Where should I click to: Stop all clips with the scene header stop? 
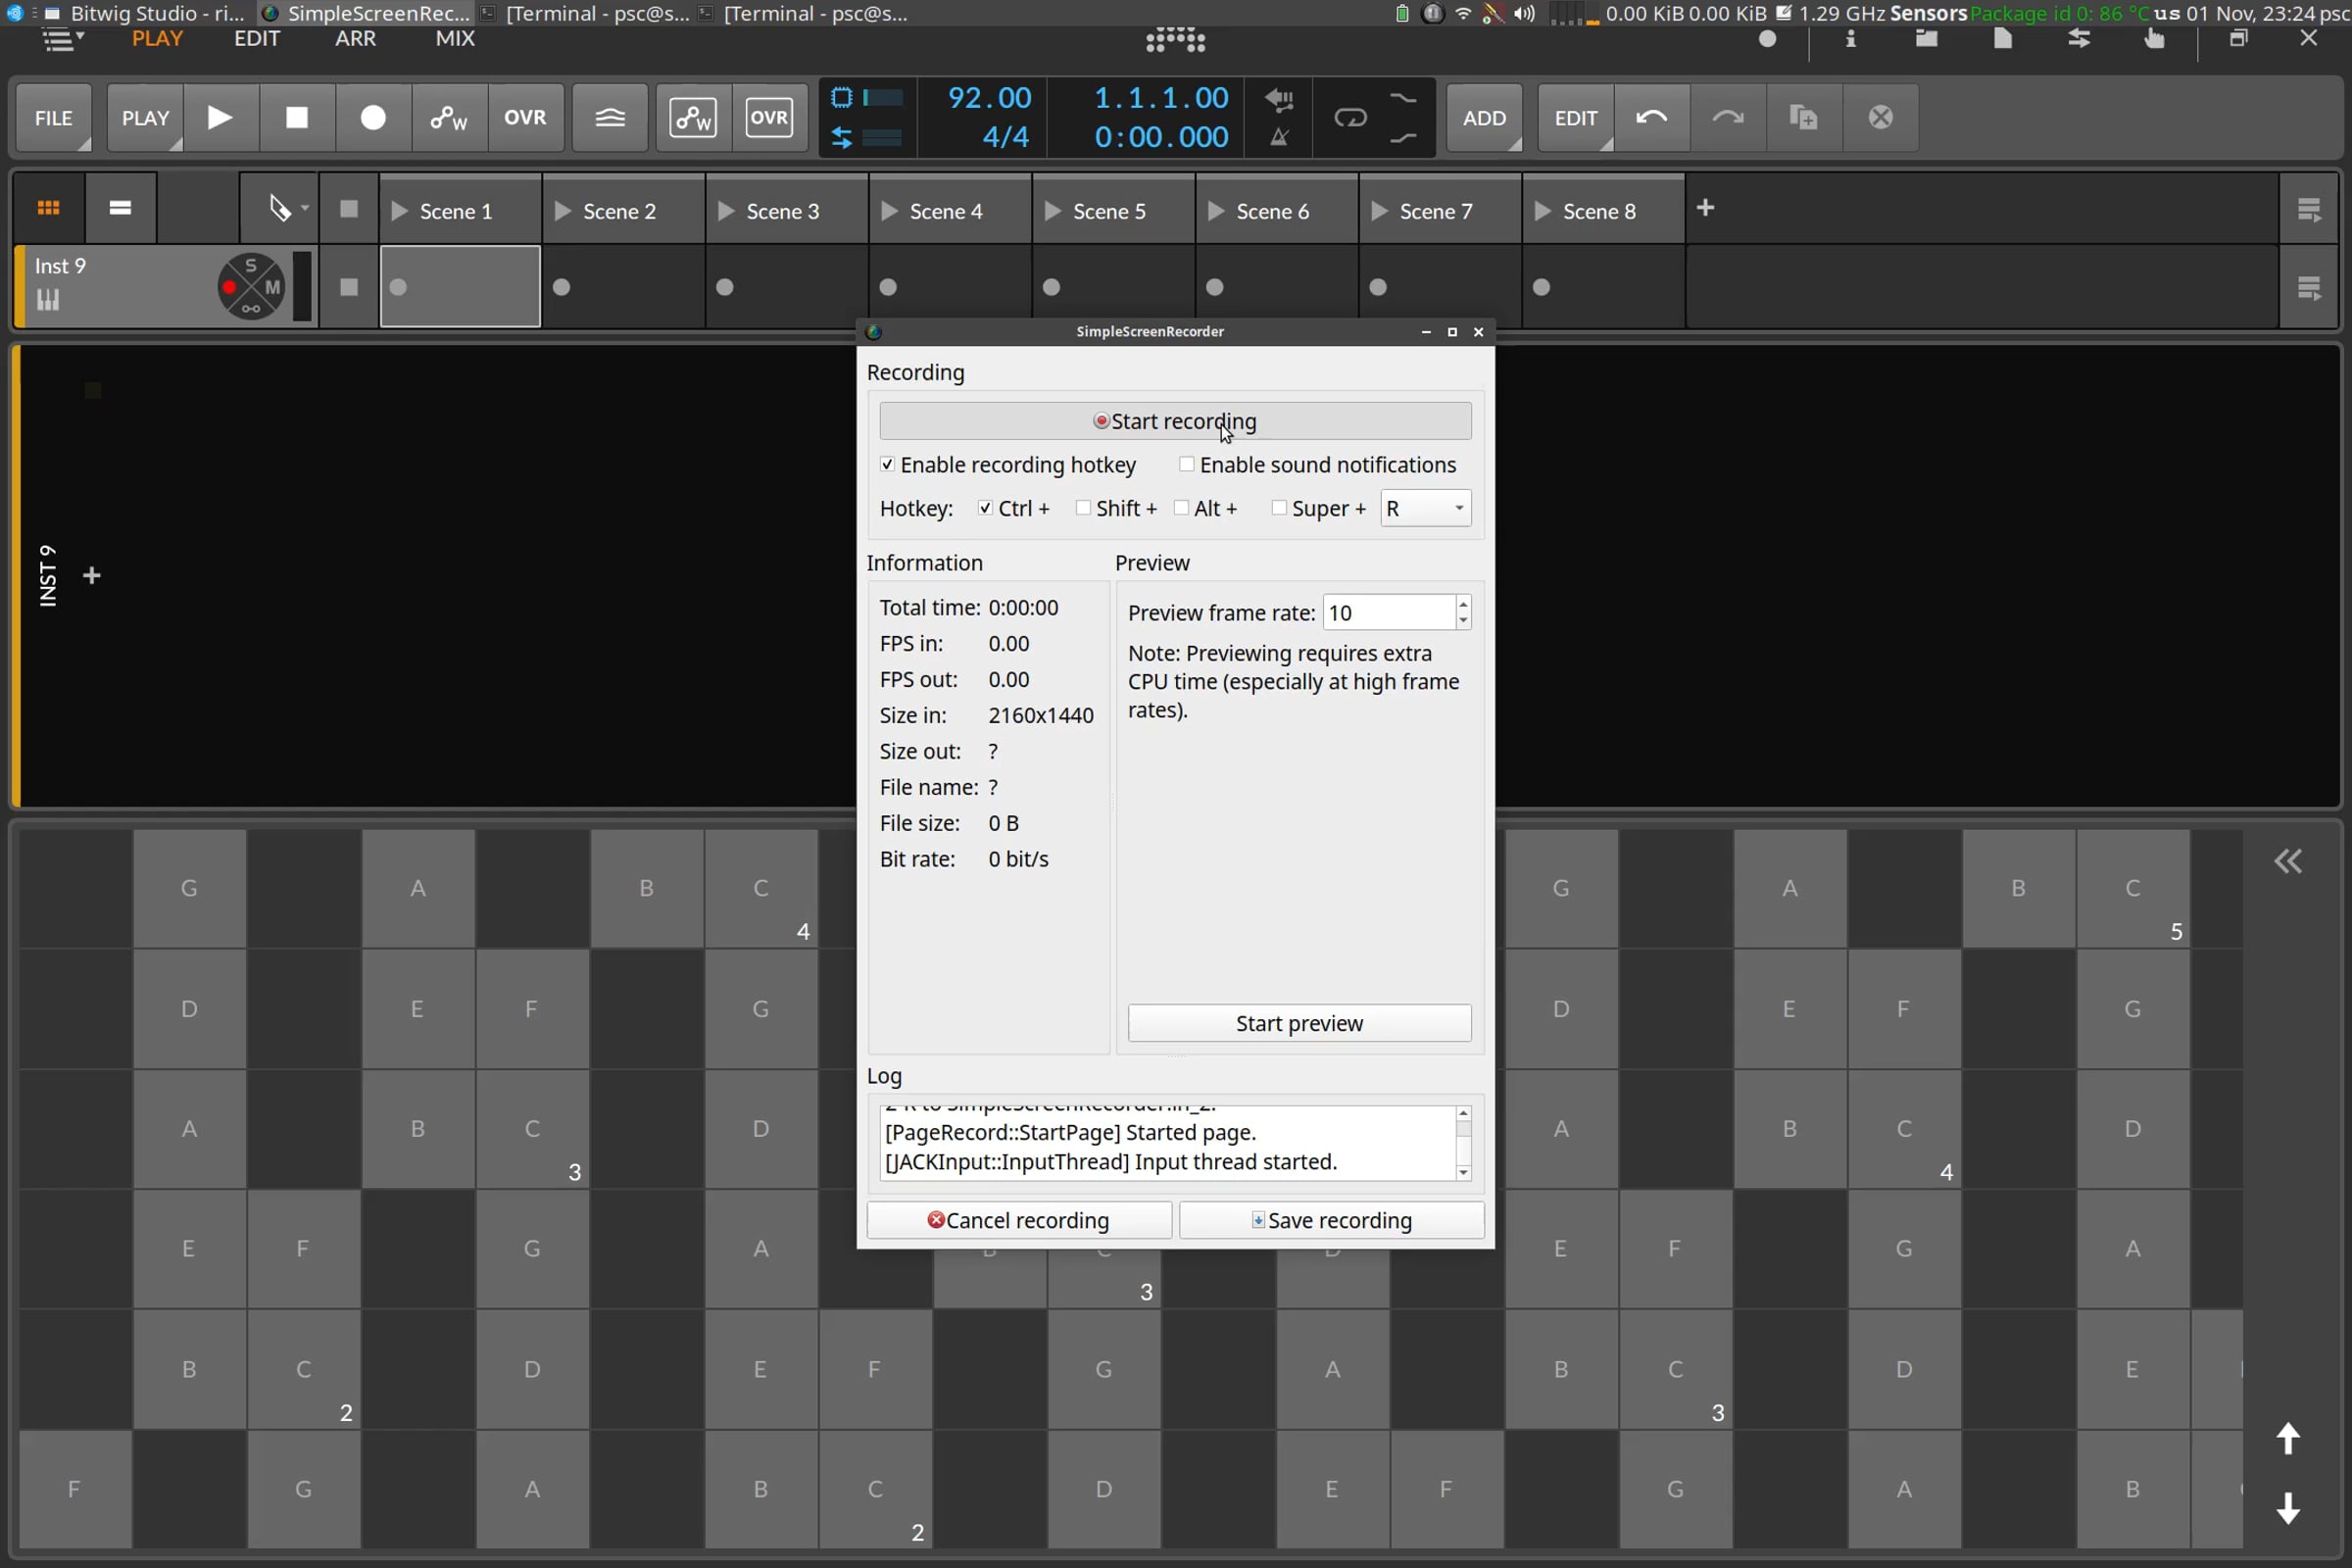[349, 208]
